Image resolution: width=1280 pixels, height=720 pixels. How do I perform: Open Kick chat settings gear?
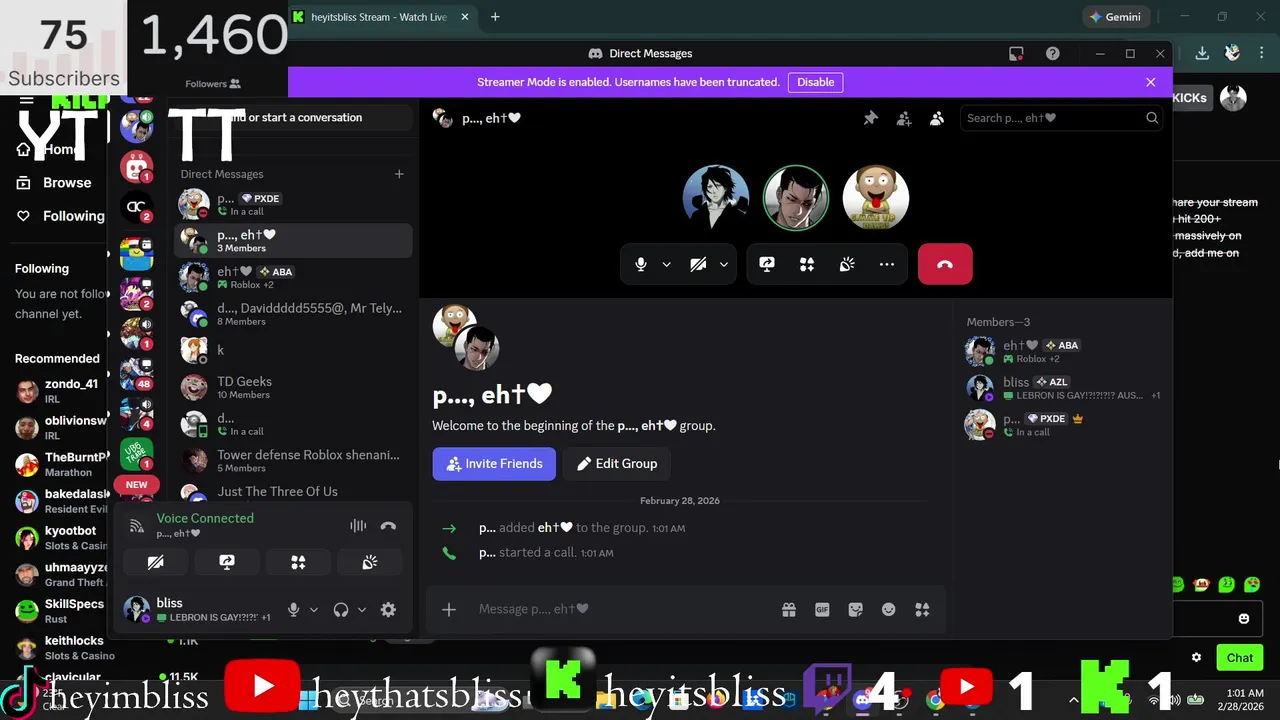pyautogui.click(x=1196, y=657)
